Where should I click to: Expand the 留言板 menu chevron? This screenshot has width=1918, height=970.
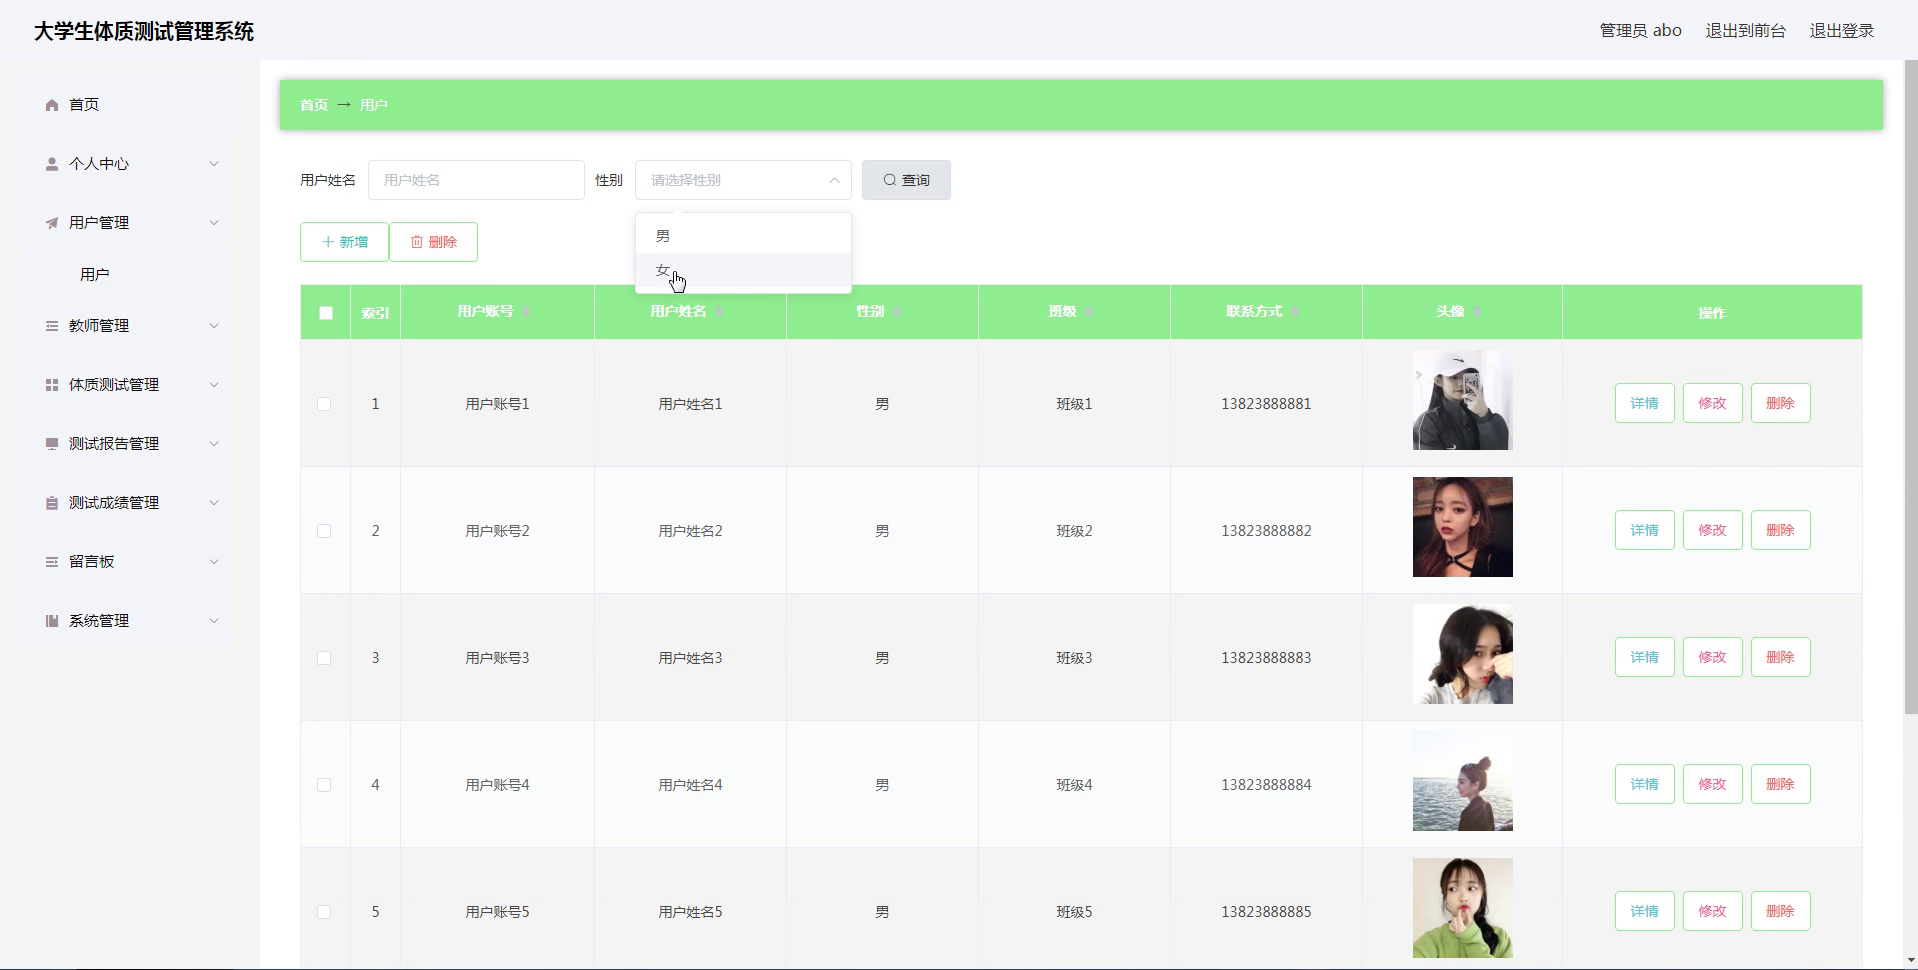(214, 562)
